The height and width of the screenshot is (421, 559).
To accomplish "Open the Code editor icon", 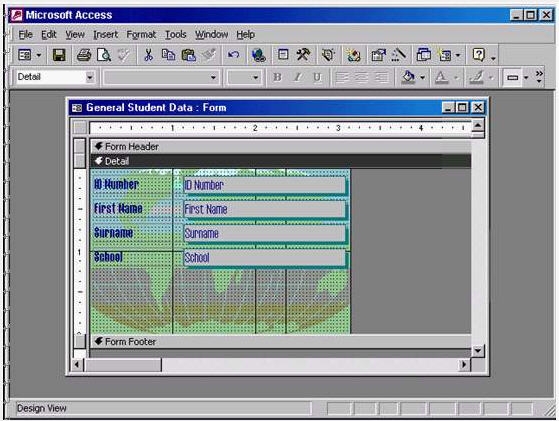I will (x=353, y=55).
